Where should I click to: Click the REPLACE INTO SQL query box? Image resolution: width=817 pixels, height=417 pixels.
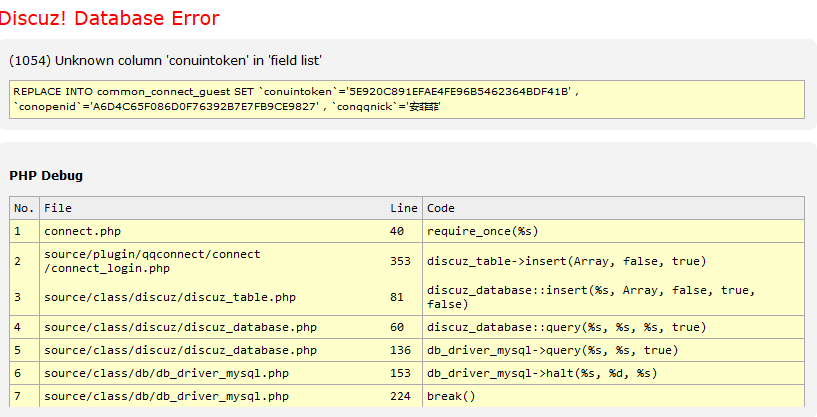(406, 99)
